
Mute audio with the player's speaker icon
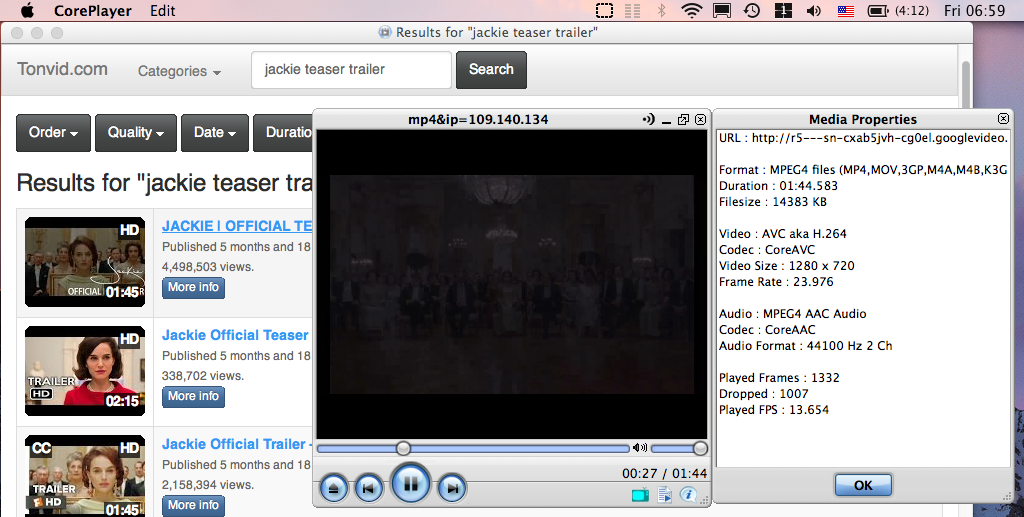coord(640,448)
